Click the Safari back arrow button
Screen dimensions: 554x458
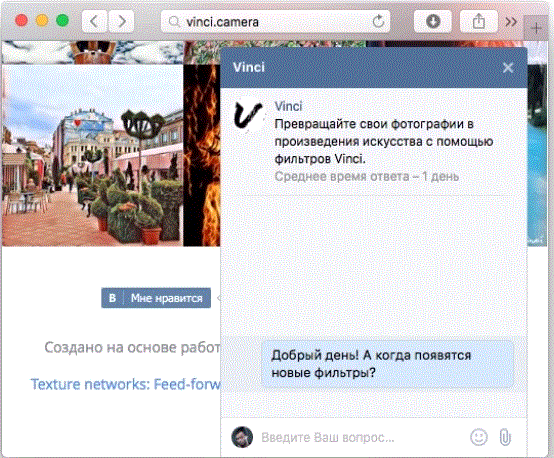tap(94, 21)
